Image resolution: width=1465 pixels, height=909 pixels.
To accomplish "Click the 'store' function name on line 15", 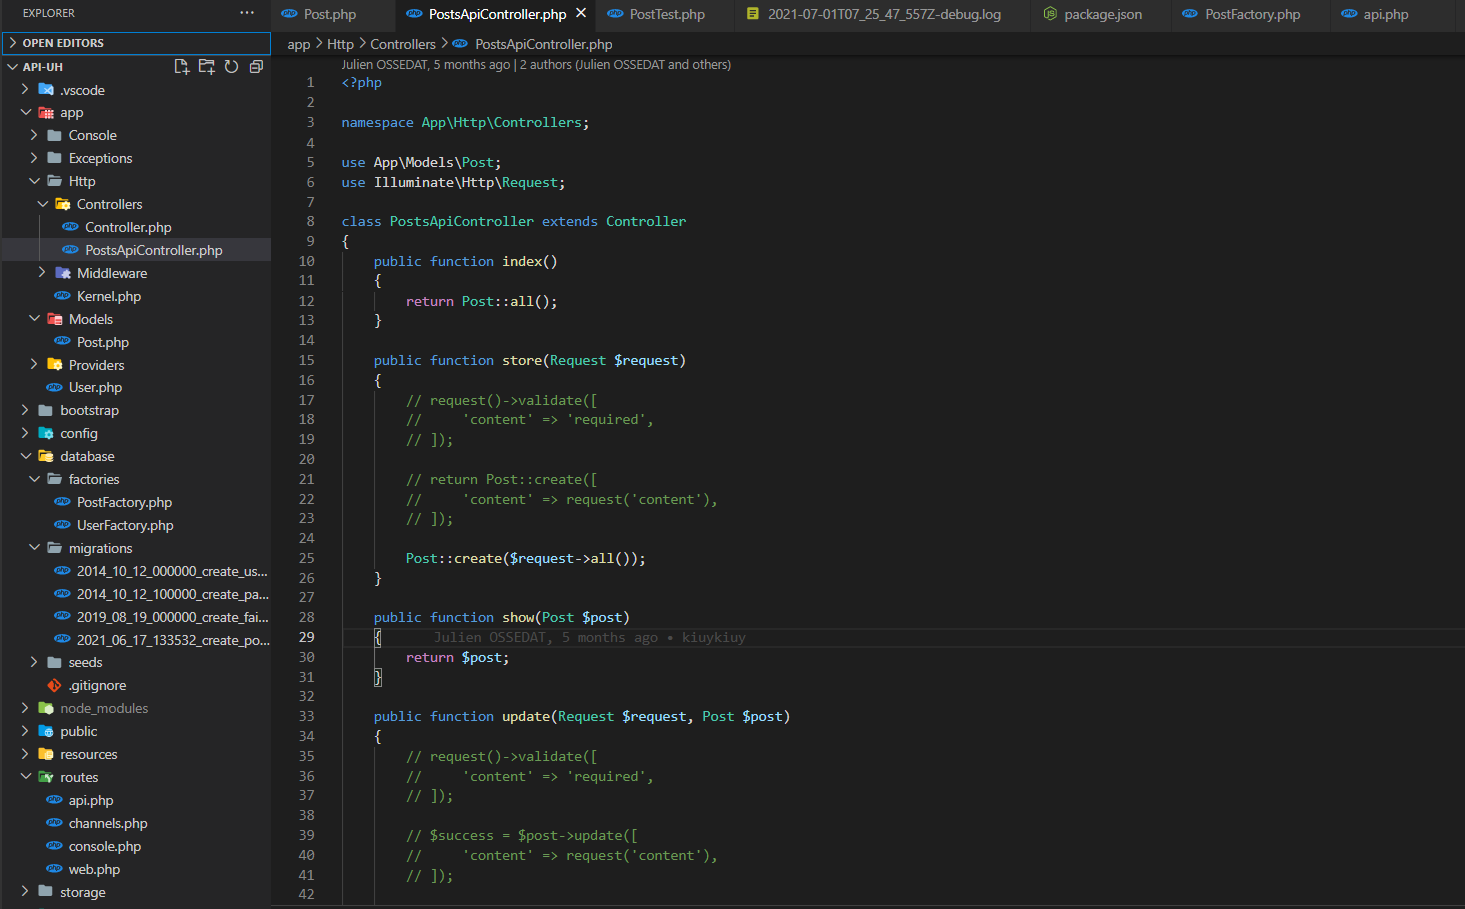I will pos(522,360).
